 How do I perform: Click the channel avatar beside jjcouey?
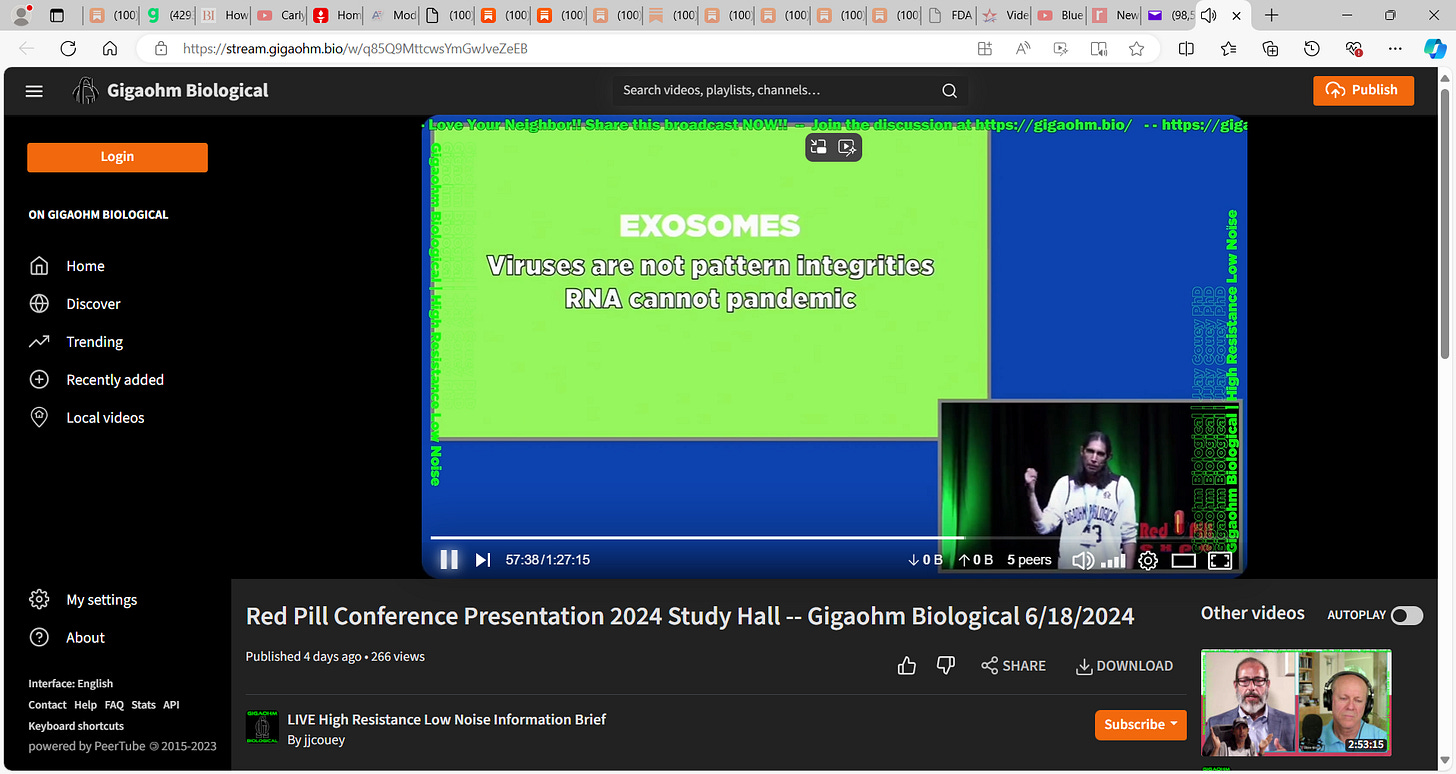(262, 728)
